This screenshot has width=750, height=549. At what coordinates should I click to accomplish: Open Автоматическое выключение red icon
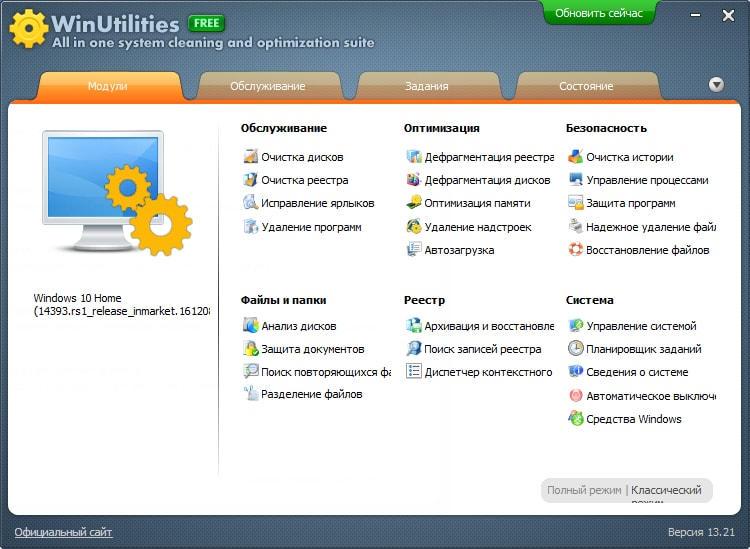coord(576,395)
